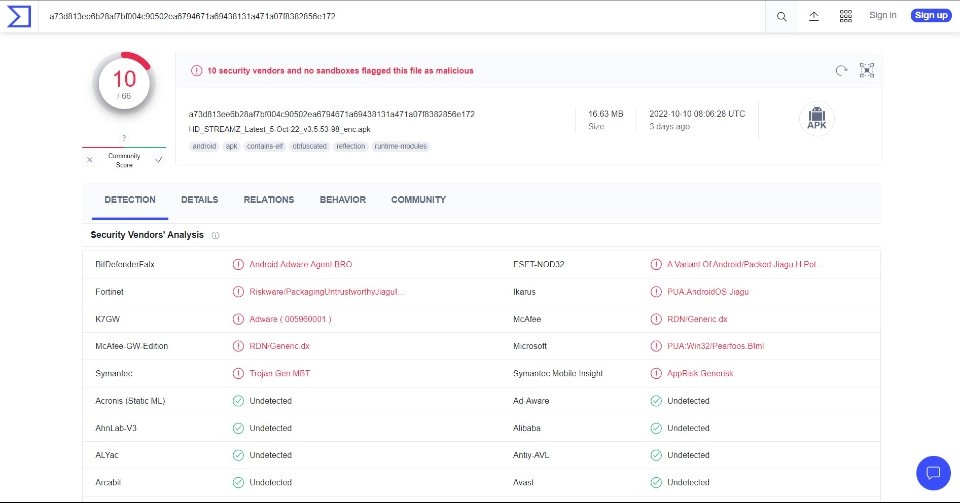The width and height of the screenshot is (960, 503).
Task: Open the apps grid menu icon
Action: coord(846,17)
